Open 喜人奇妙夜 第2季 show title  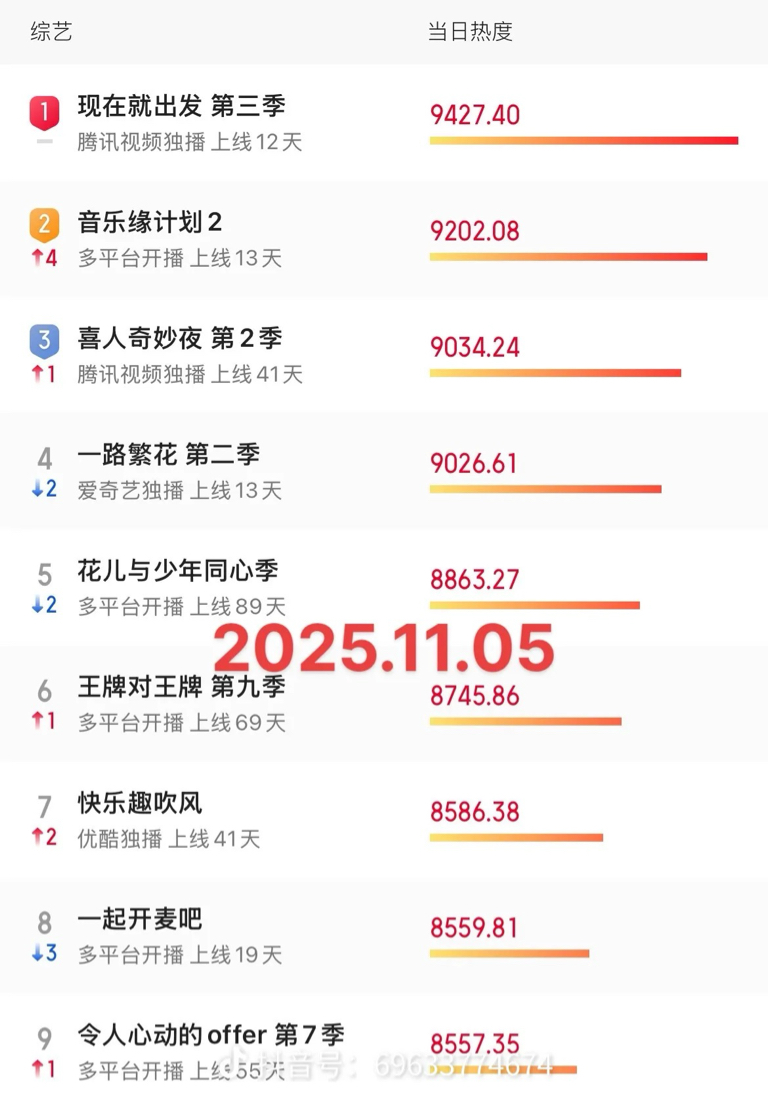(x=180, y=338)
